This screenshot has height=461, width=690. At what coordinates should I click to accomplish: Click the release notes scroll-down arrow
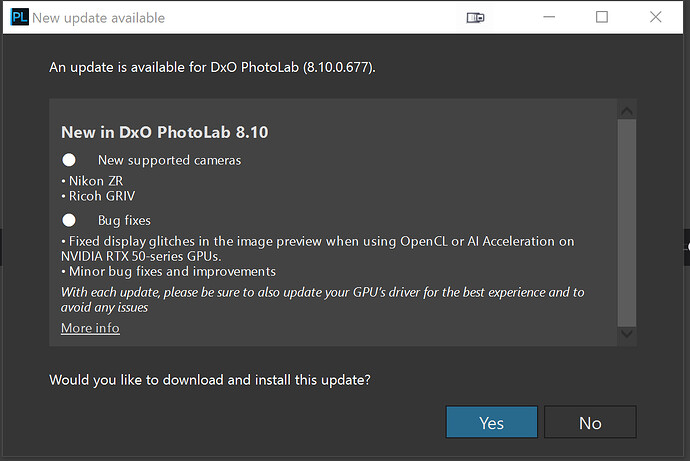click(x=627, y=335)
